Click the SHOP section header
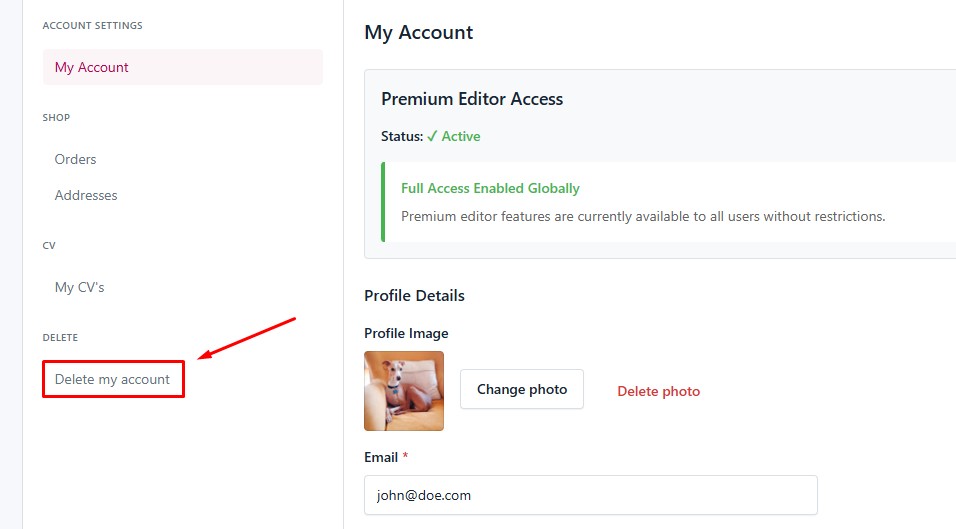956x529 pixels. coord(56,118)
